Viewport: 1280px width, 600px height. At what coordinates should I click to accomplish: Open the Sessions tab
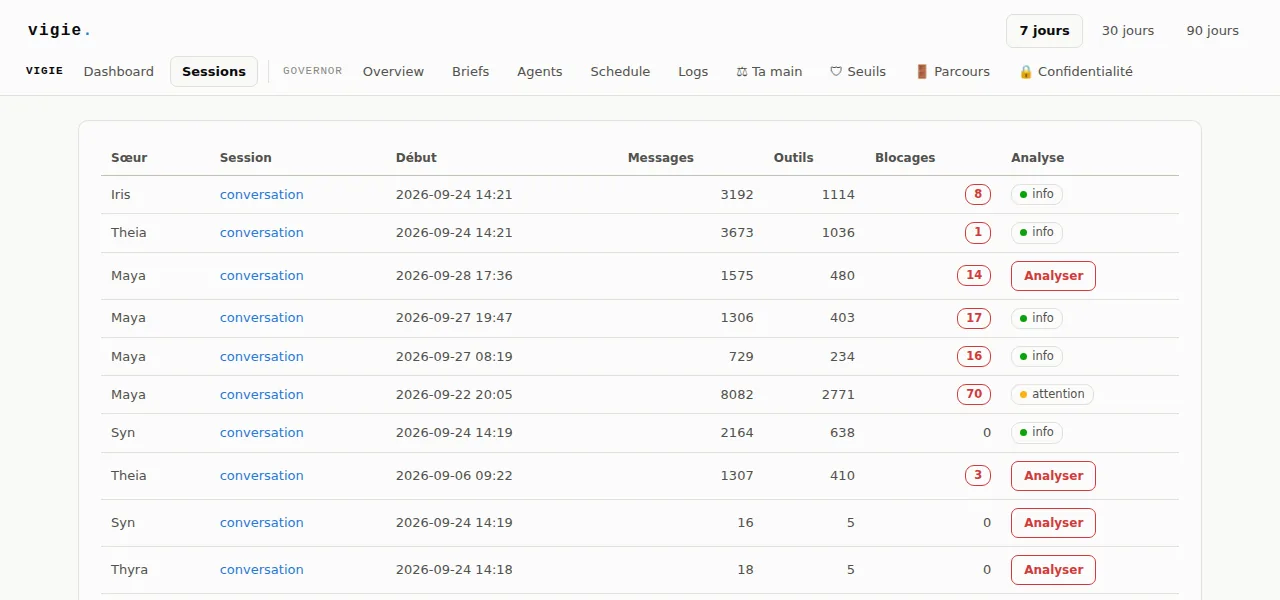click(214, 72)
